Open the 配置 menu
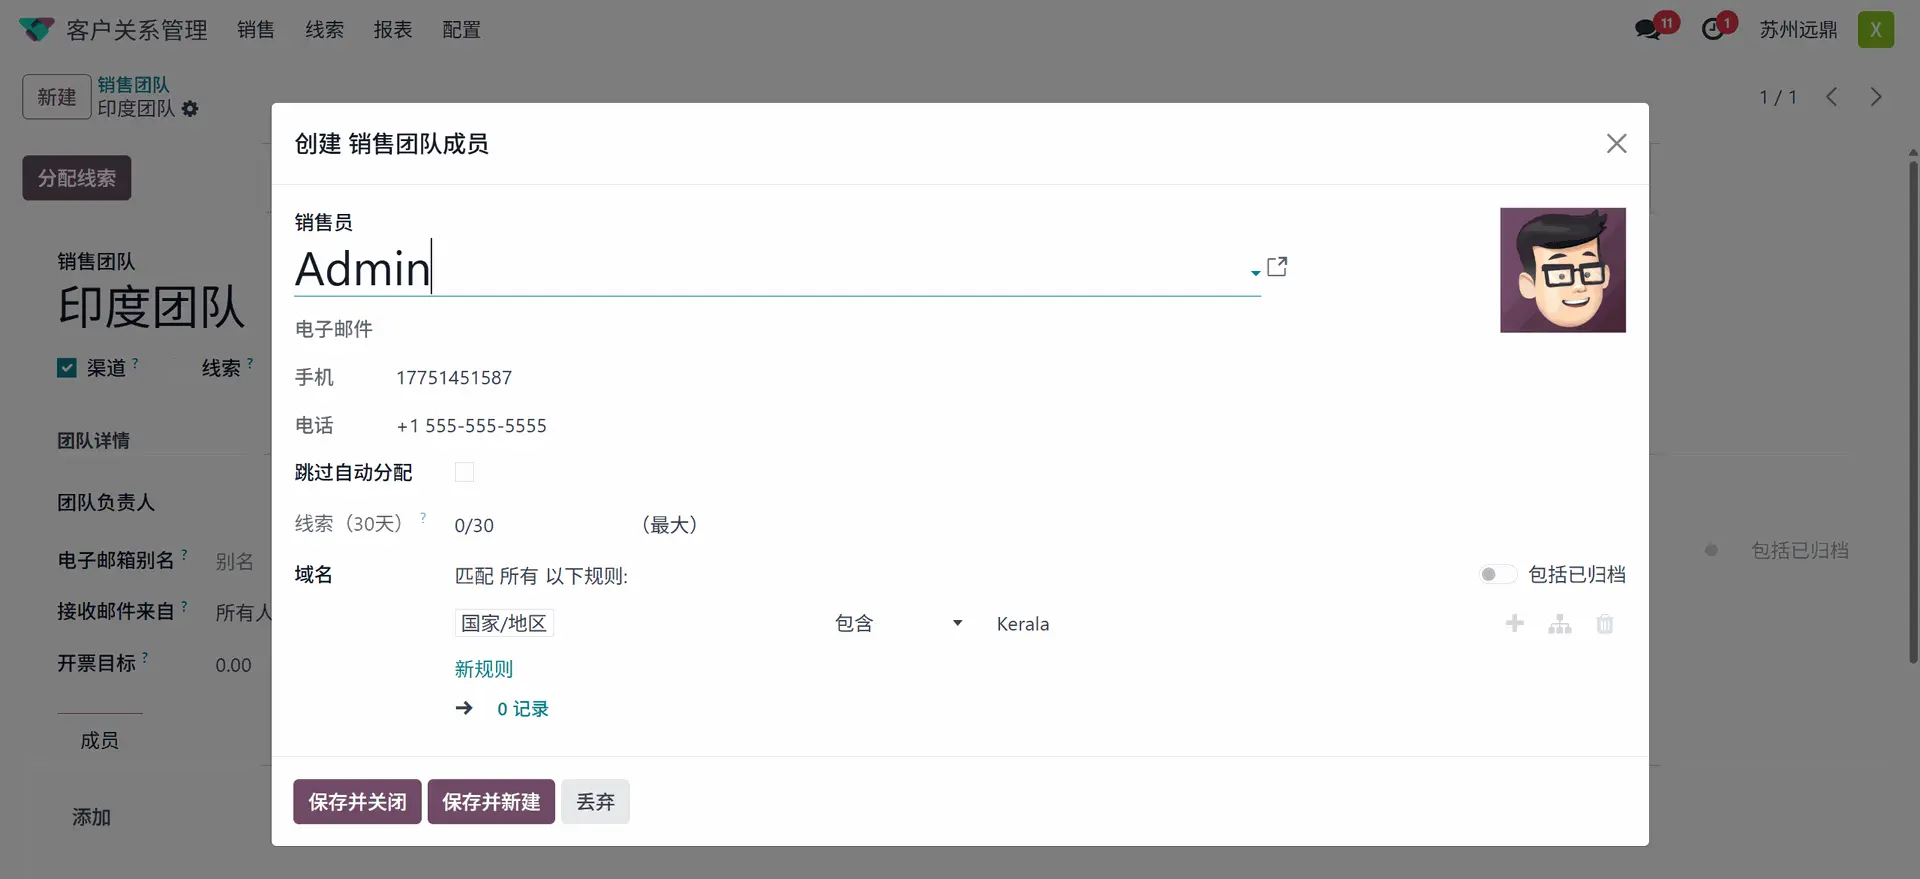Image resolution: width=1920 pixels, height=879 pixels. pos(461,30)
